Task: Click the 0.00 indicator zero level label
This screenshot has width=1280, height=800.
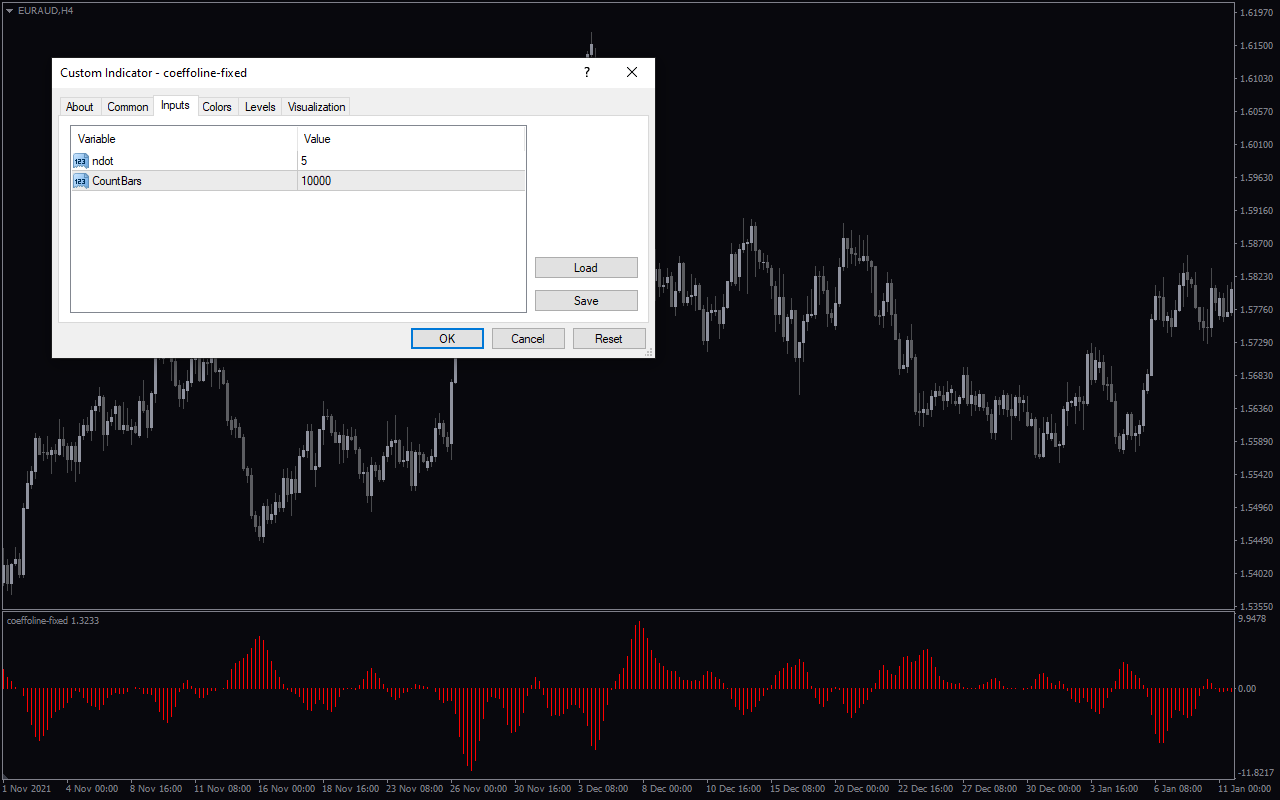Action: (1247, 689)
